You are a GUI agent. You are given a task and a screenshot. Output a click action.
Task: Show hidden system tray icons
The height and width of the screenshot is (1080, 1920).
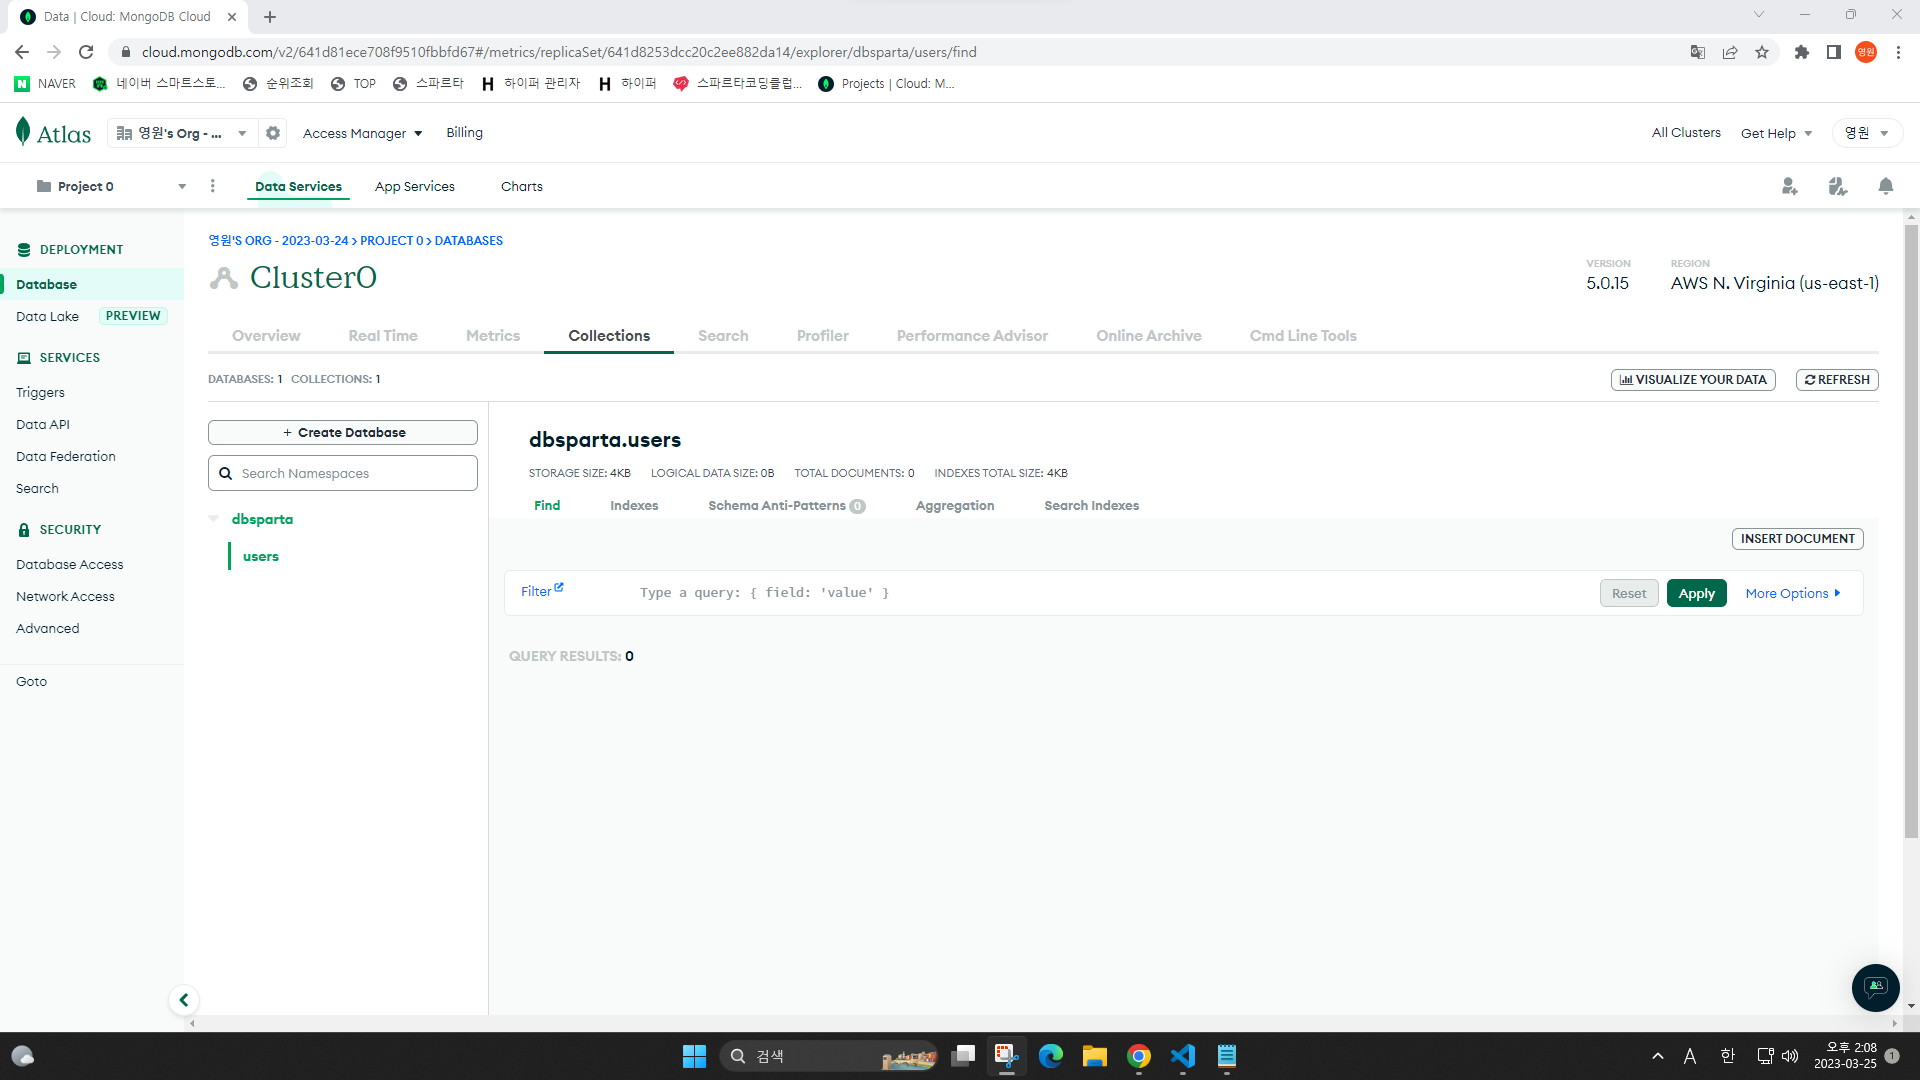coord(1658,1056)
